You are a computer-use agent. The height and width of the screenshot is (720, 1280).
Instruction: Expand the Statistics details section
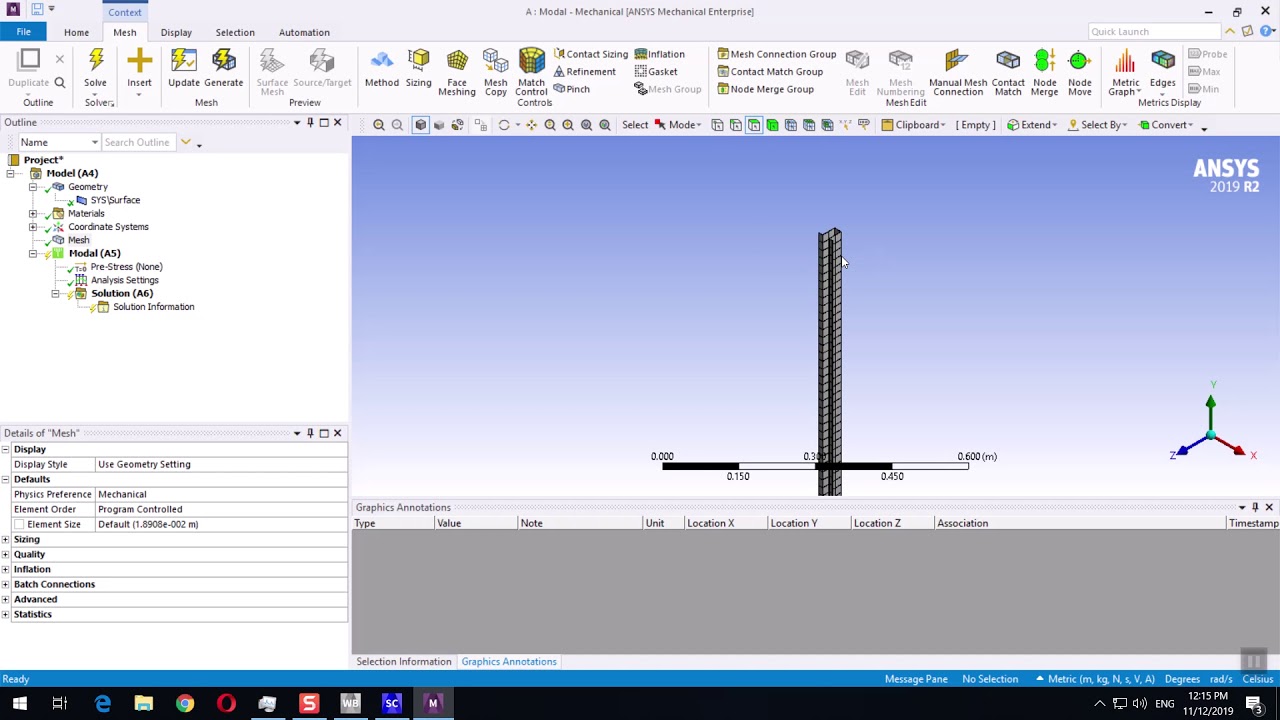pos(6,614)
